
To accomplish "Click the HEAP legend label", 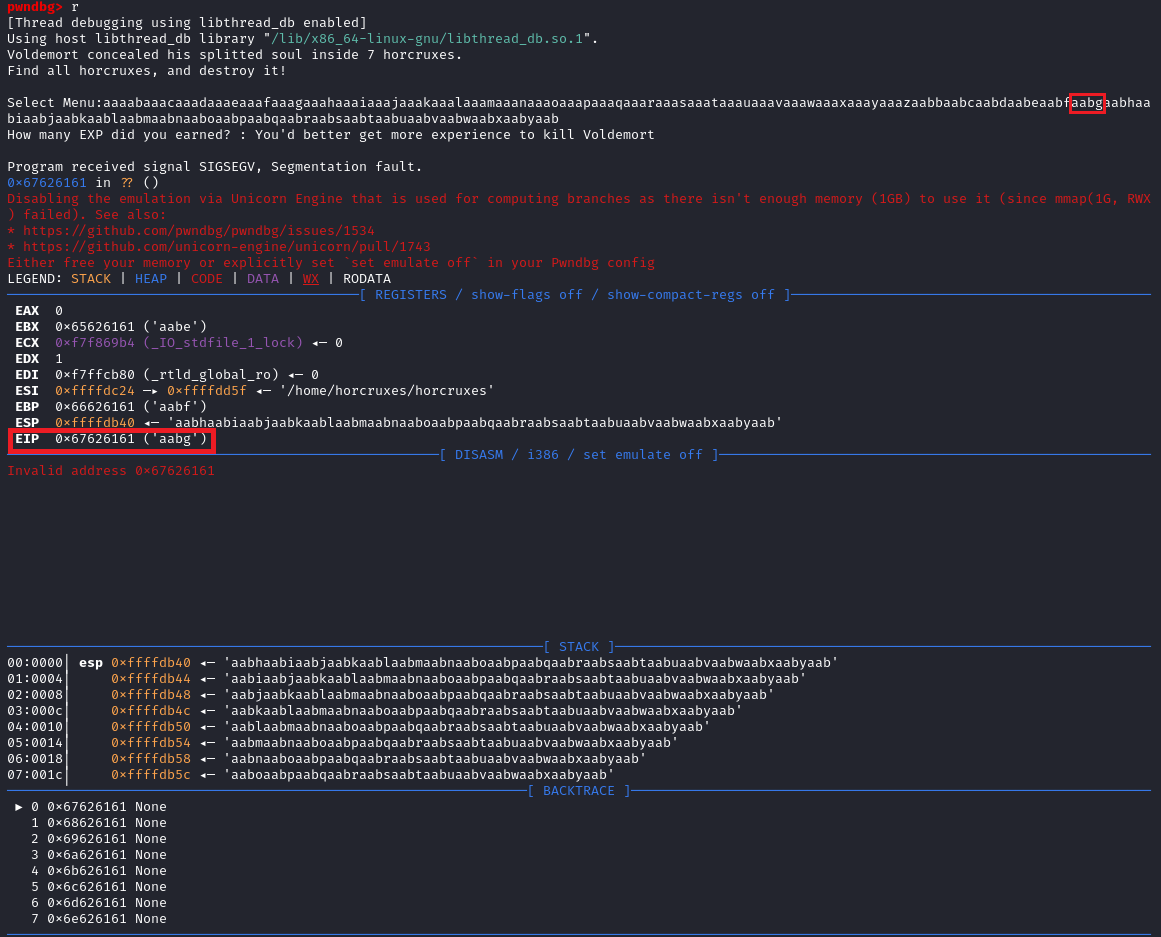I will [151, 279].
